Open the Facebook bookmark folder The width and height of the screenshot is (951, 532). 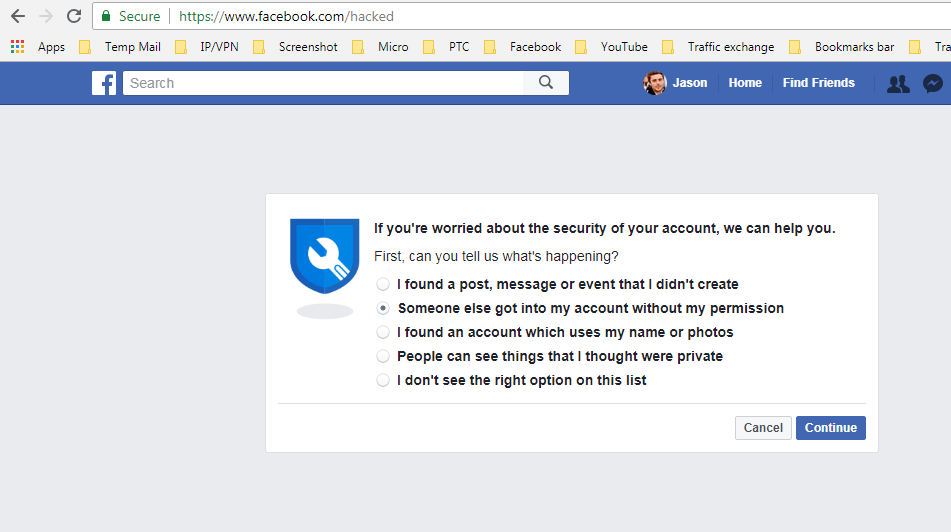tap(523, 47)
